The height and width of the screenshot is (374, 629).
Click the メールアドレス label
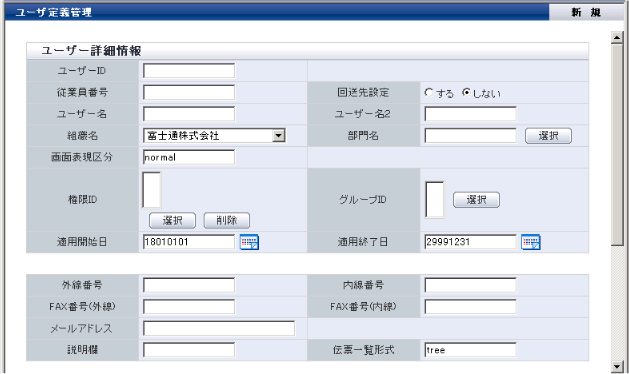tap(81, 329)
